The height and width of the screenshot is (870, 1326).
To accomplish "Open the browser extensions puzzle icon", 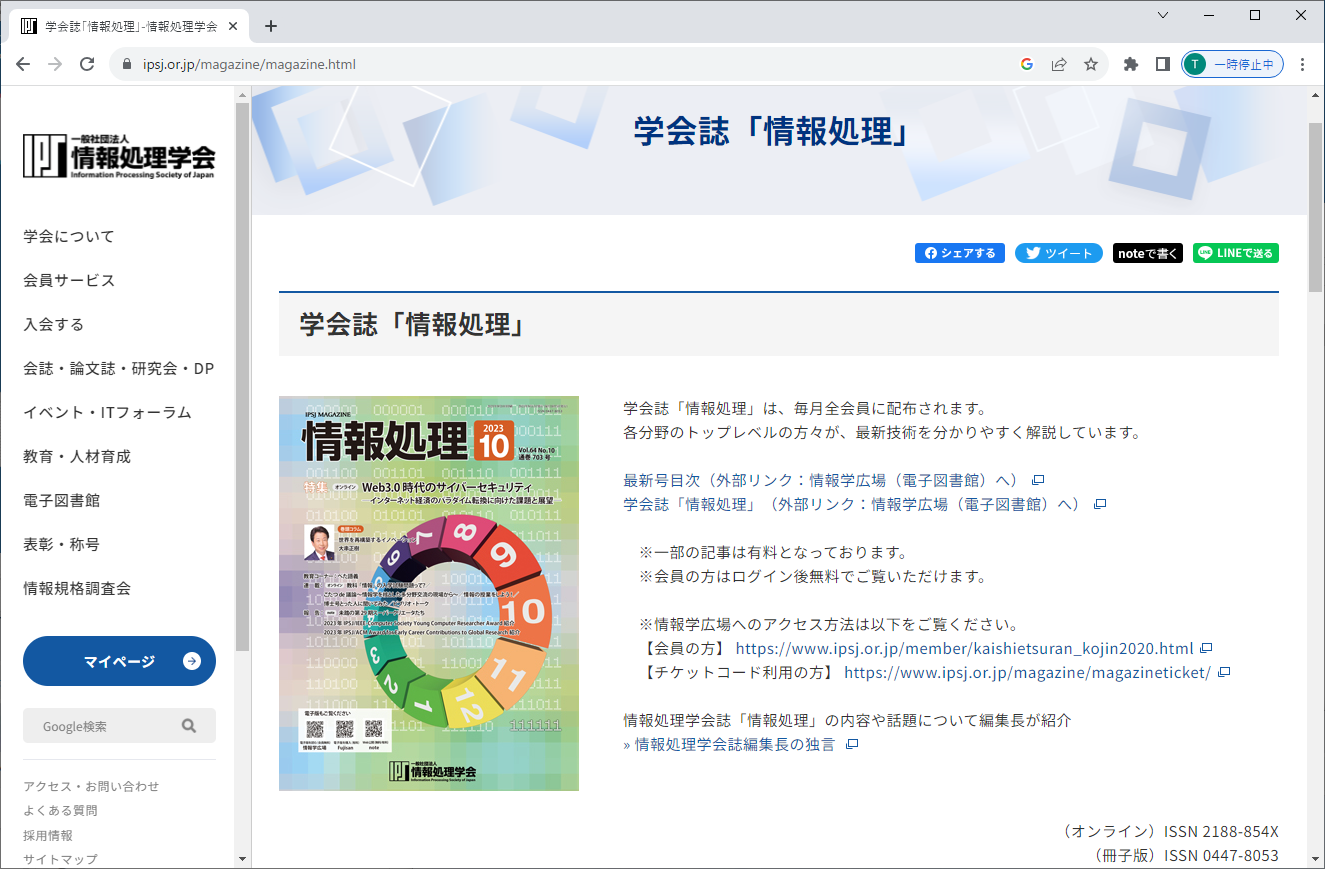I will click(1131, 64).
